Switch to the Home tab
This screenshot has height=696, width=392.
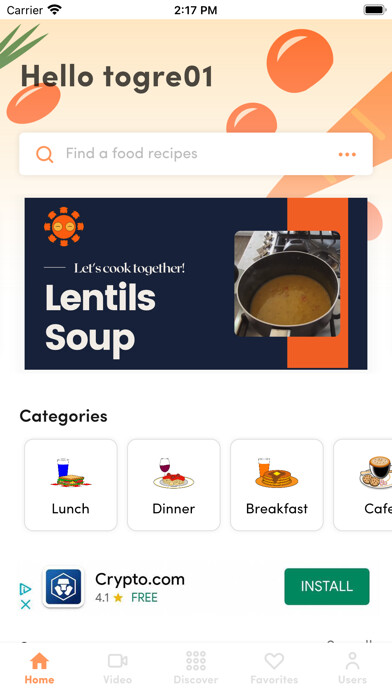pyautogui.click(x=39, y=668)
